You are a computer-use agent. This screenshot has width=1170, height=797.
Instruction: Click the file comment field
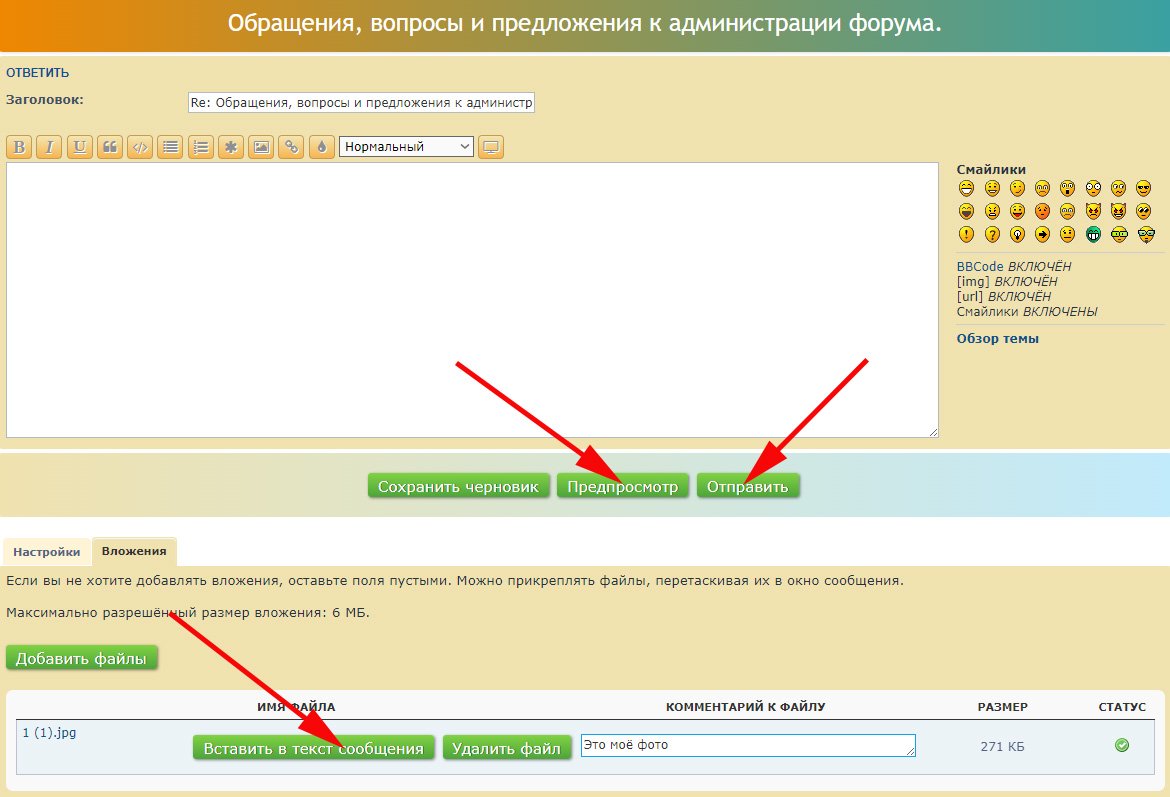tap(747, 746)
